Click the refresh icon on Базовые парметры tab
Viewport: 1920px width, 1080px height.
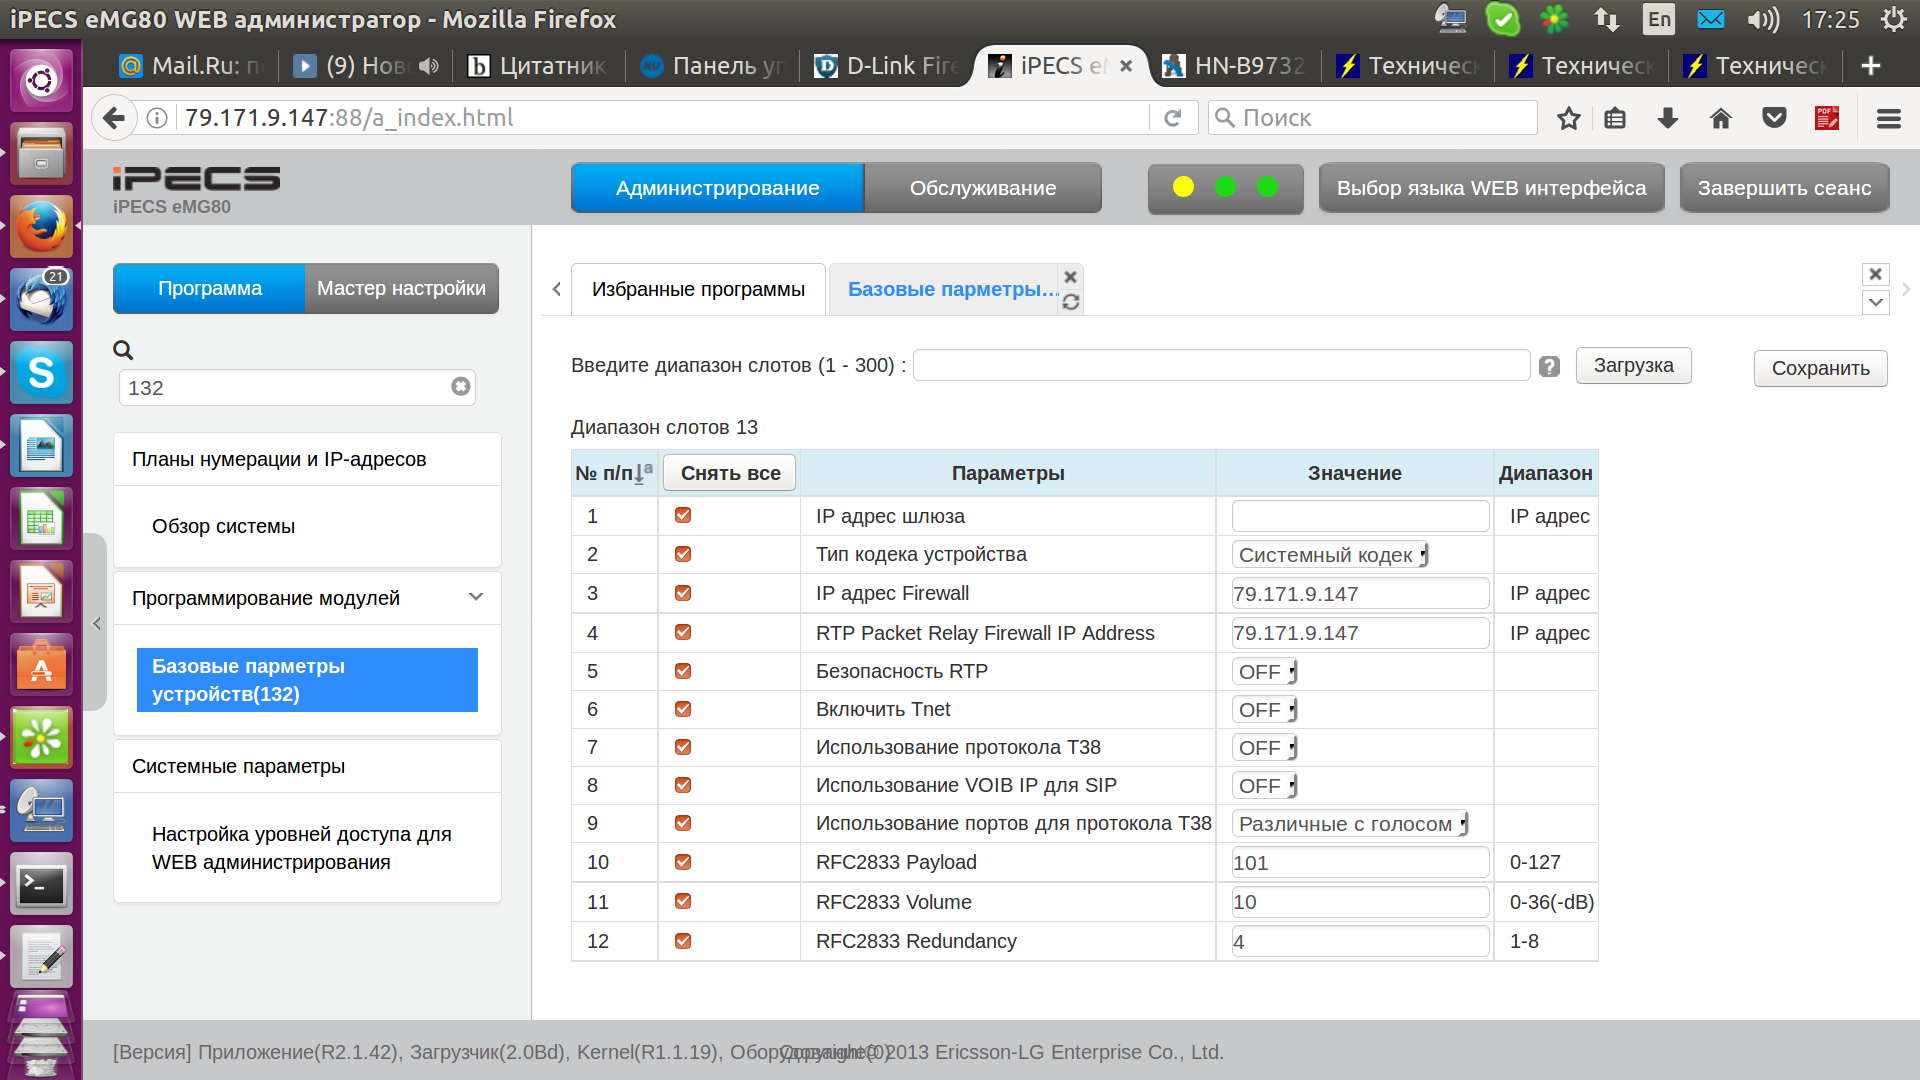coord(1071,302)
